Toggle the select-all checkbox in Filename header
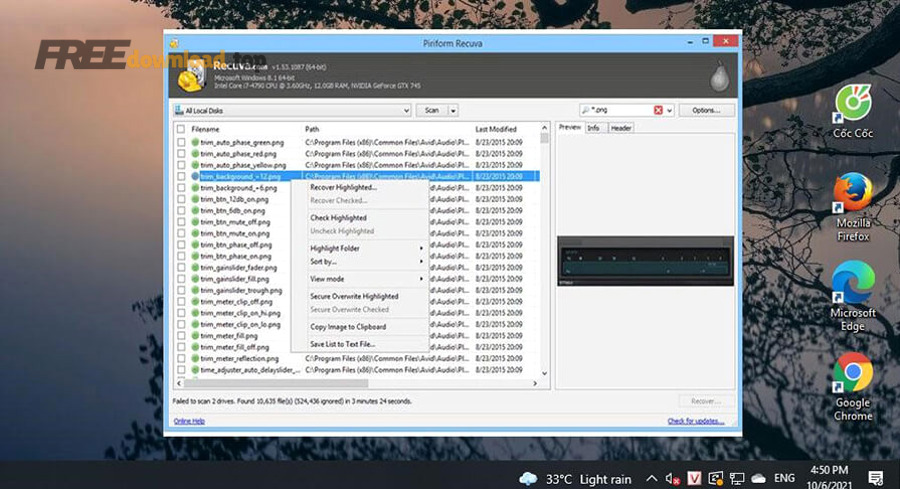Image resolution: width=900 pixels, height=489 pixels. point(181,129)
